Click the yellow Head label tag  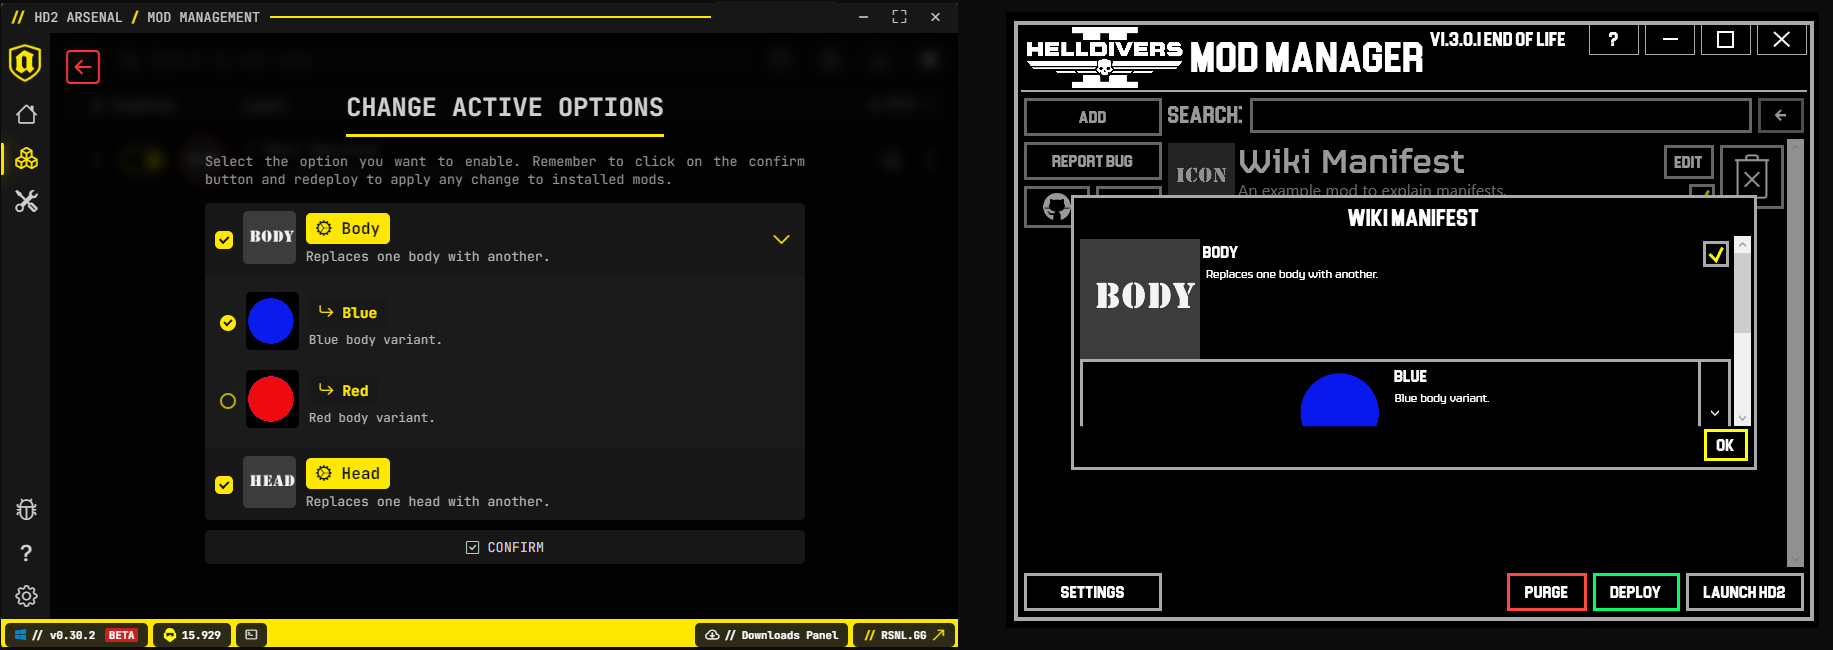click(348, 473)
